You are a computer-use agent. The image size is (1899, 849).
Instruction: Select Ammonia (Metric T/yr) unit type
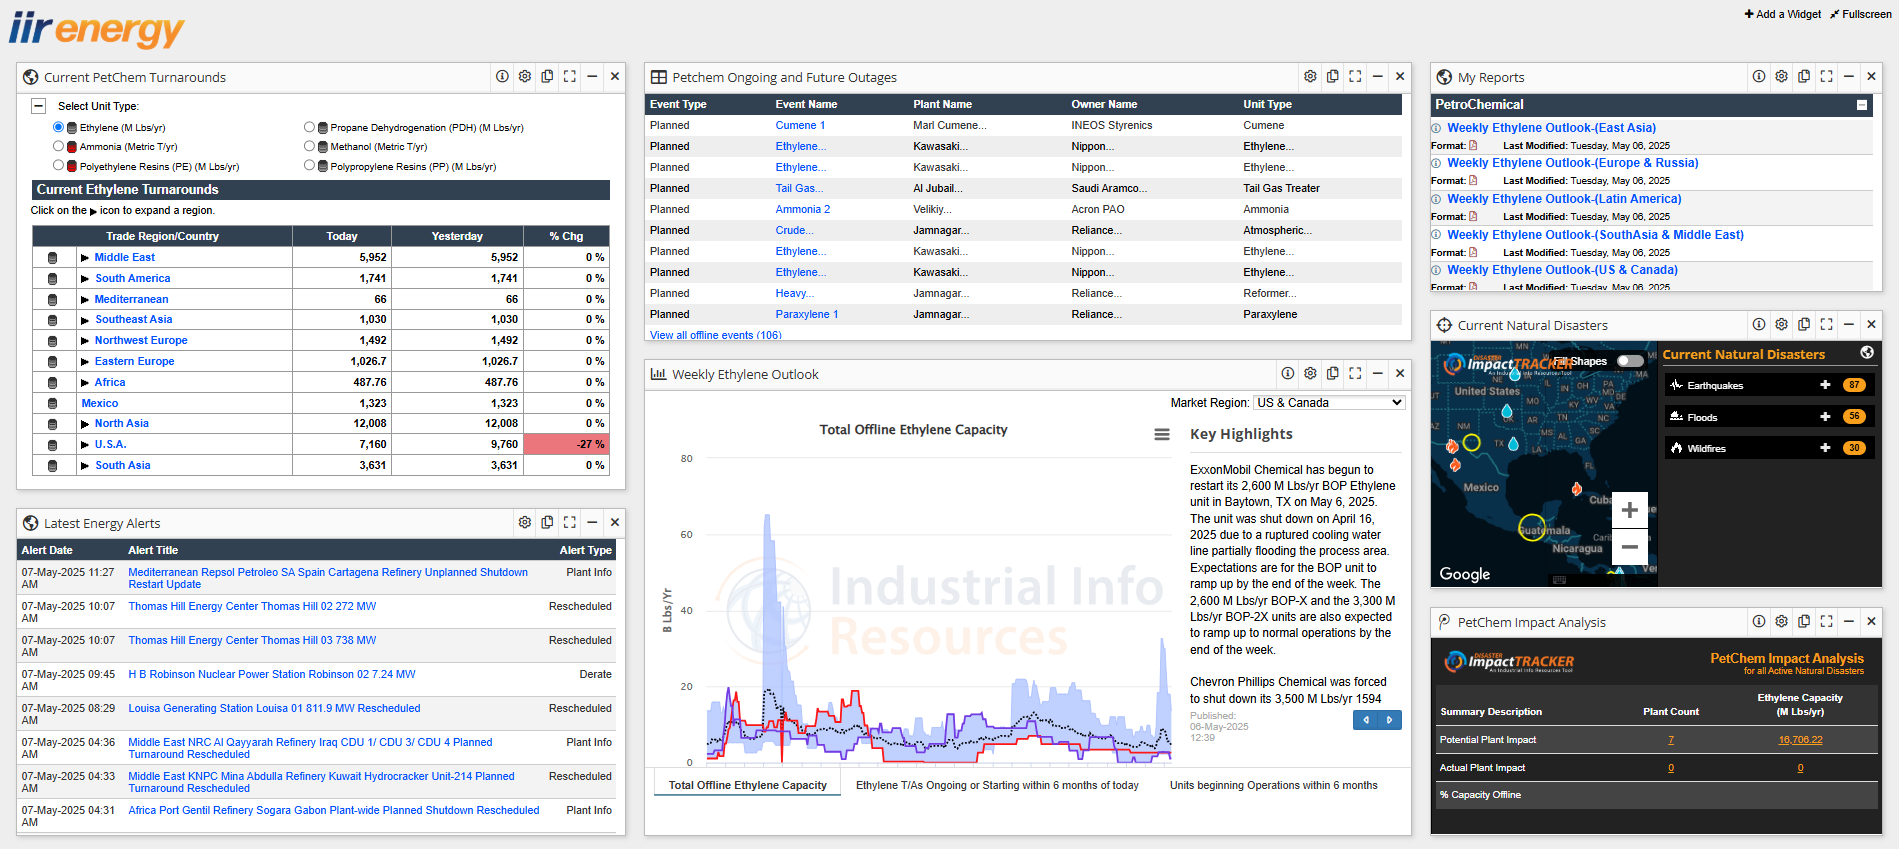click(x=58, y=146)
